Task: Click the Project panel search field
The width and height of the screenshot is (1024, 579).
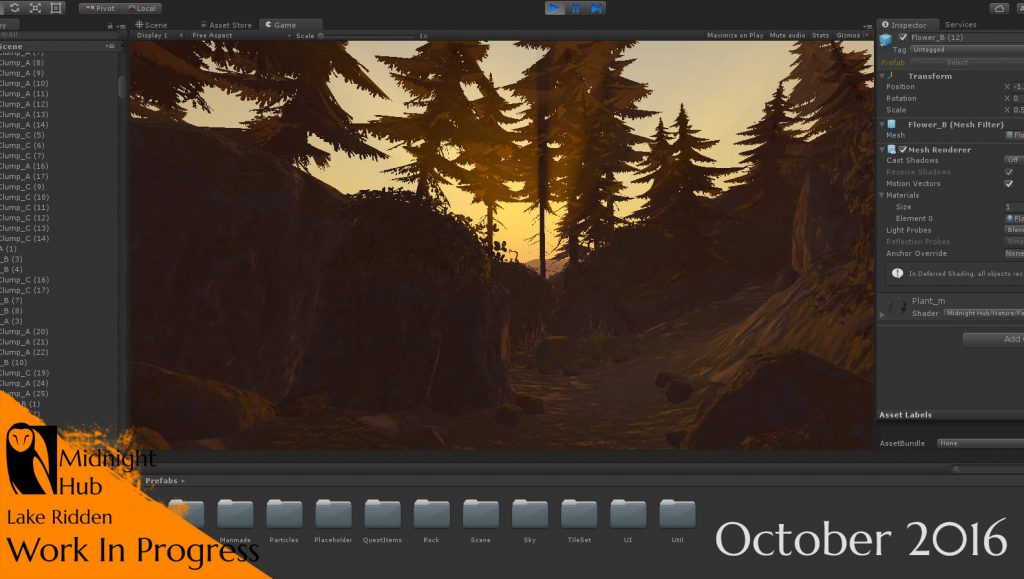Action: click(987, 469)
